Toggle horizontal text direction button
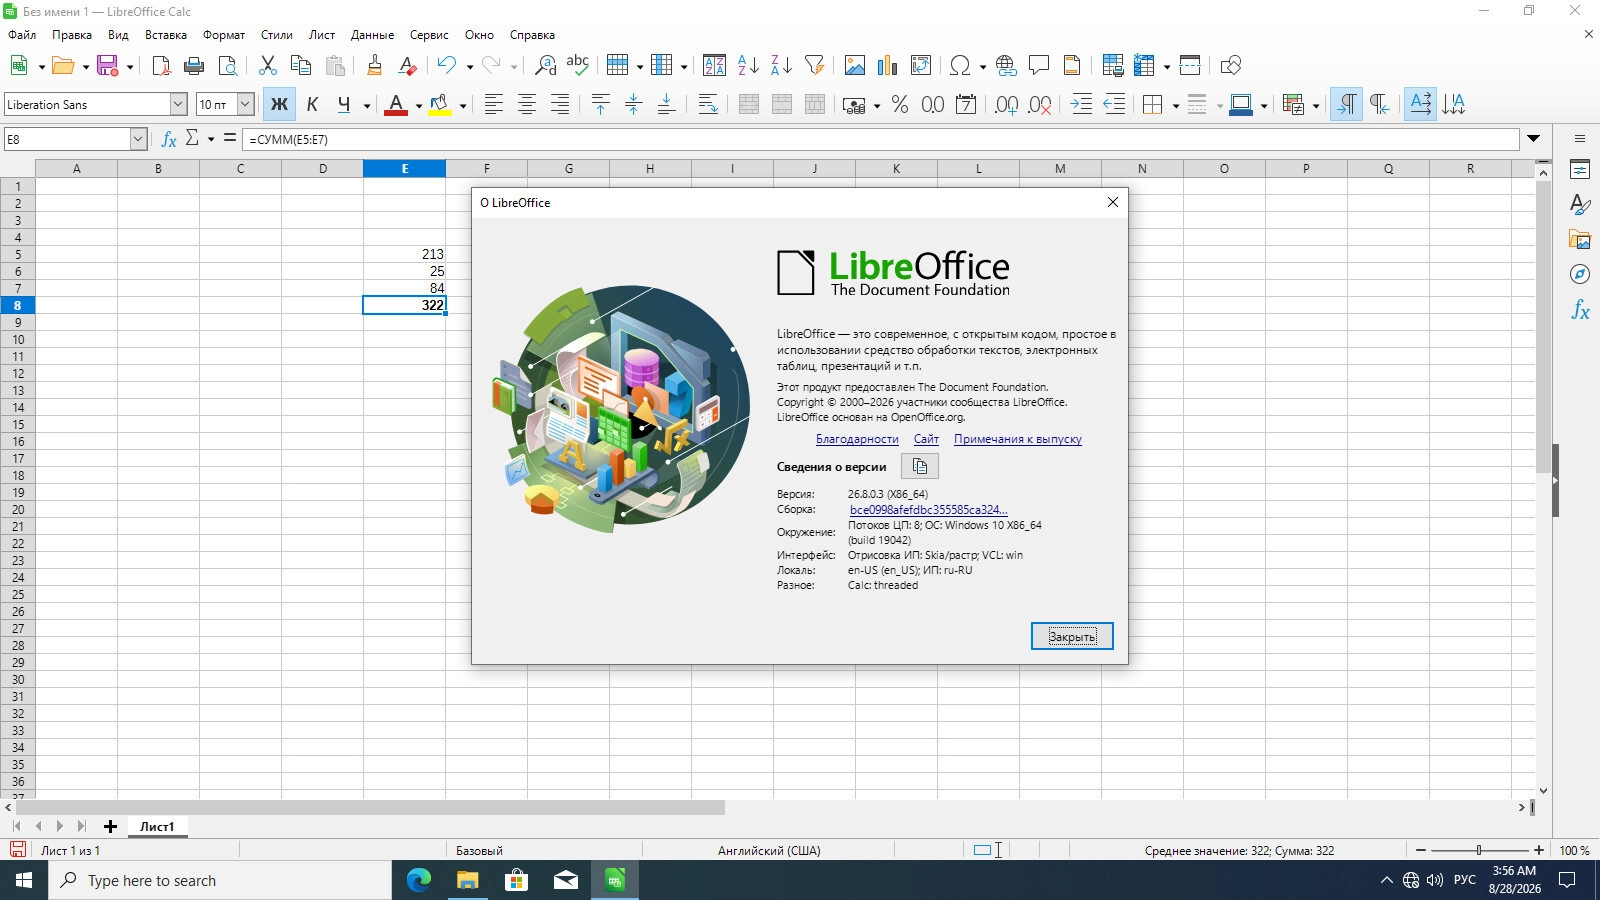Viewport: 1600px width, 900px height. (1421, 105)
